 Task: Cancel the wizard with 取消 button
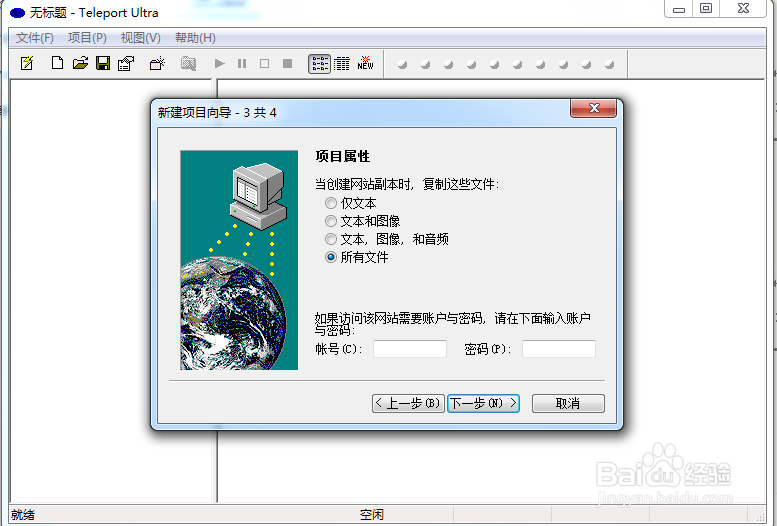(x=568, y=404)
